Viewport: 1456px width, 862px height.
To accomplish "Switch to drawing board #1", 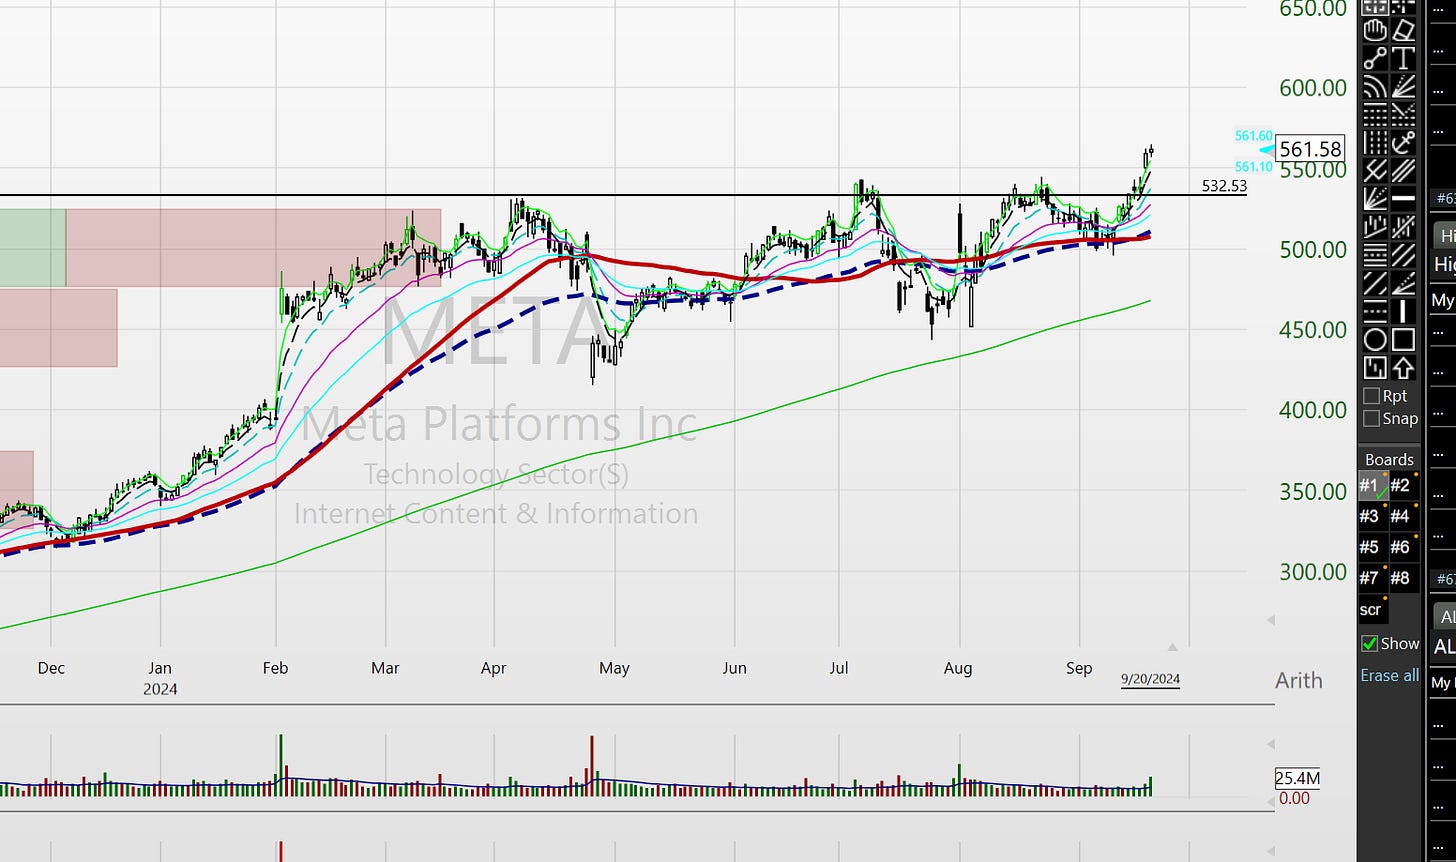I will pos(1372,486).
